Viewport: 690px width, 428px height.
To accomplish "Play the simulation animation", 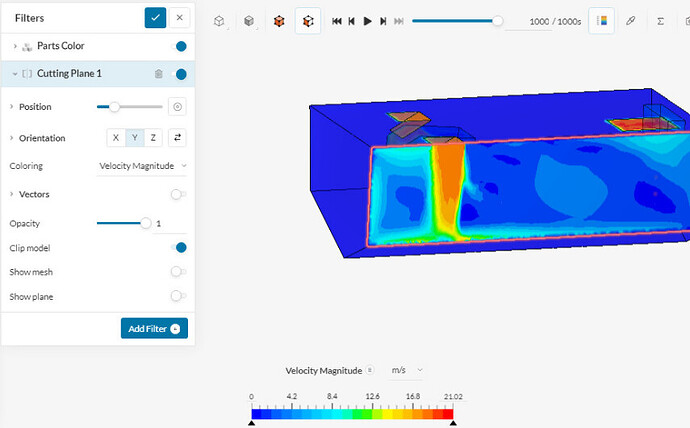I will click(367, 21).
